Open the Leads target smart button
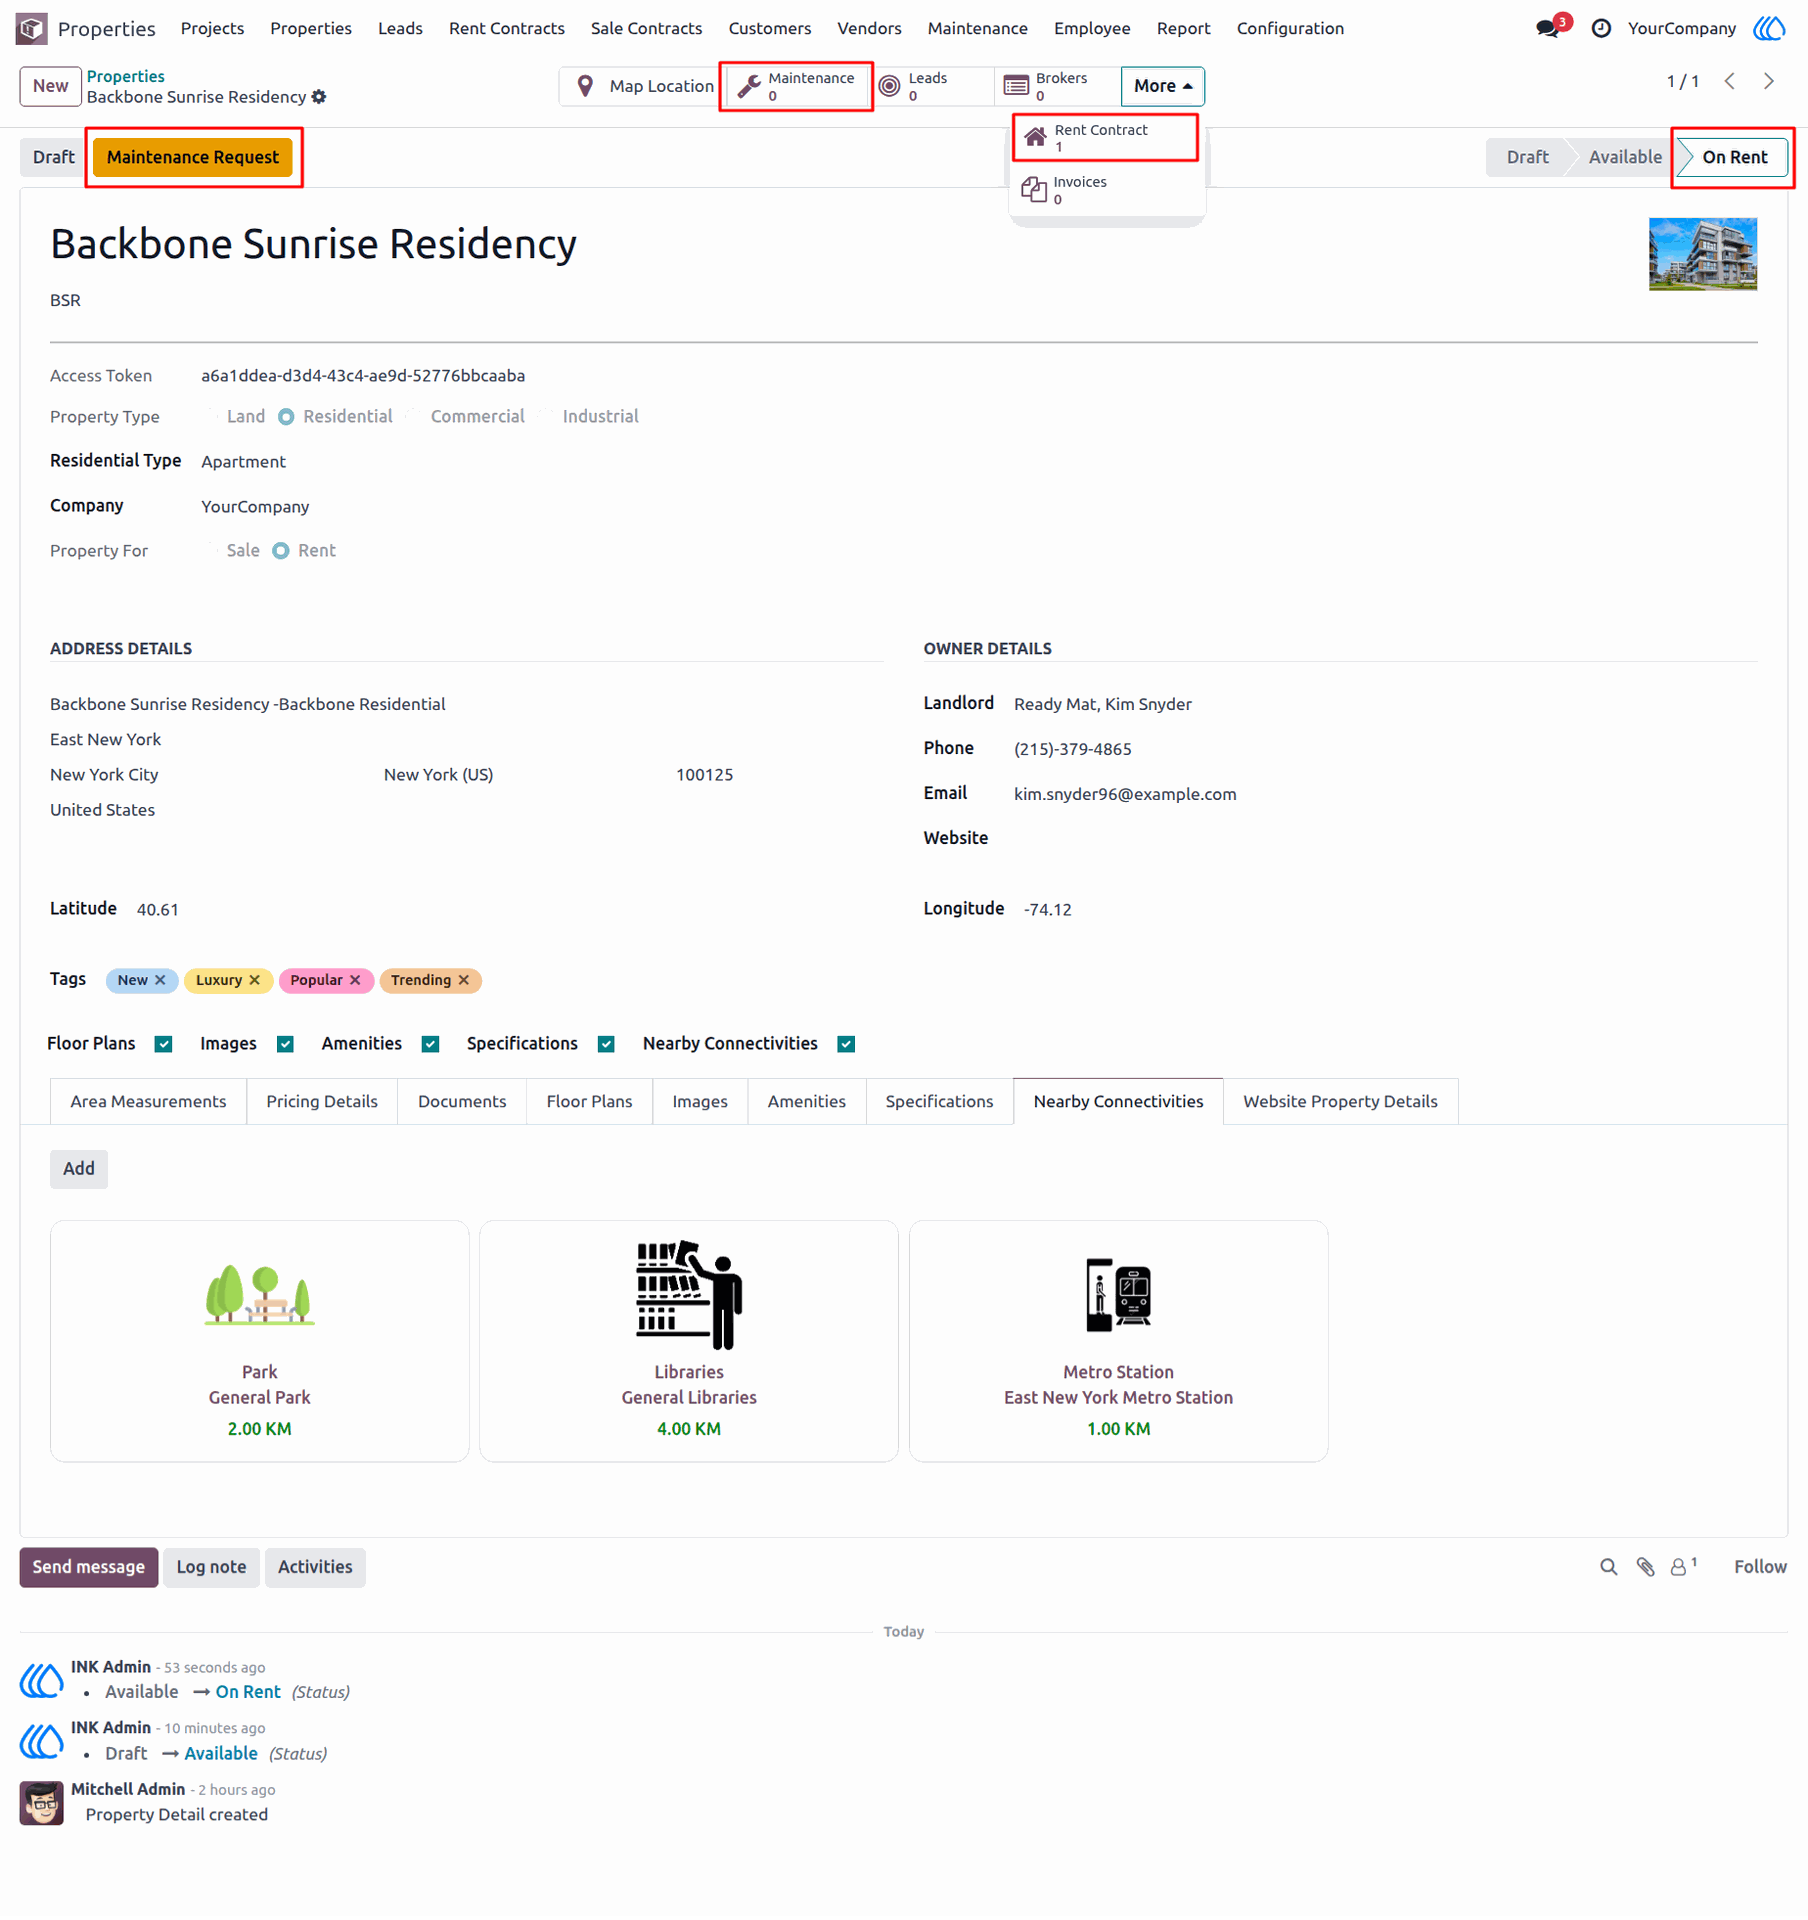The height and width of the screenshot is (1920, 1808). pos(931,86)
